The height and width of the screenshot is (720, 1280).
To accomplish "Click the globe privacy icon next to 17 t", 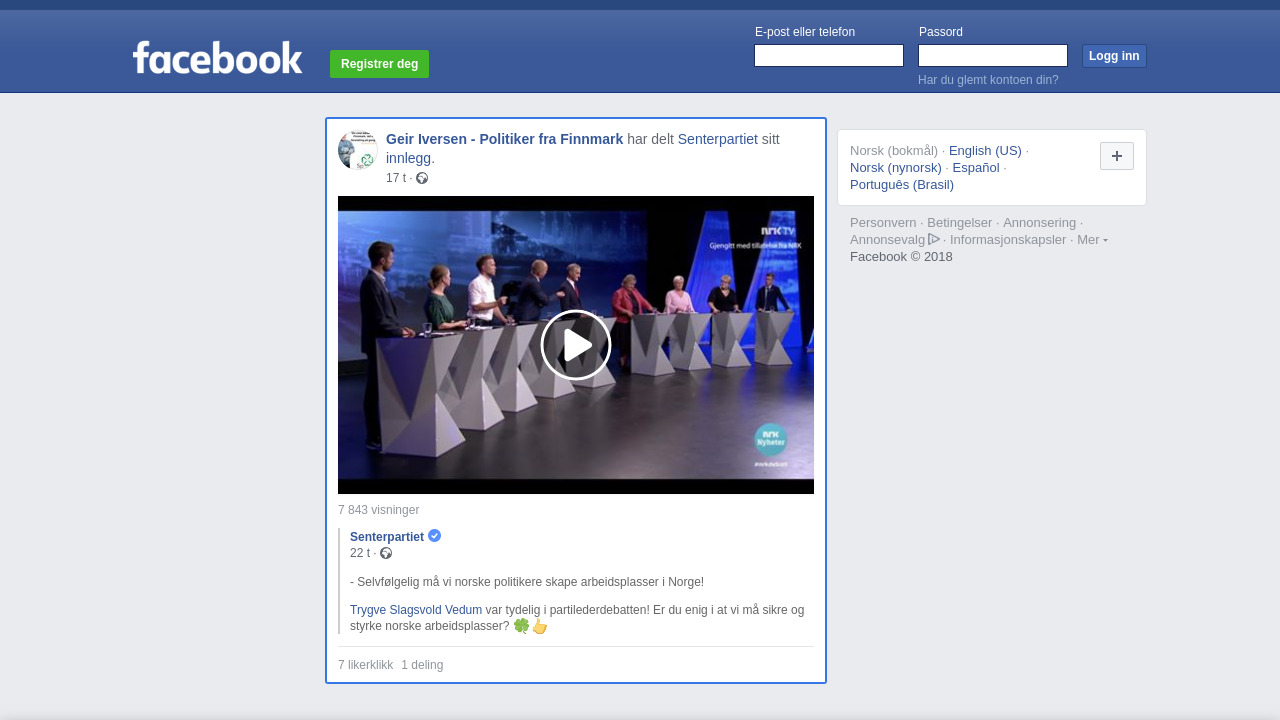I will (422, 178).
